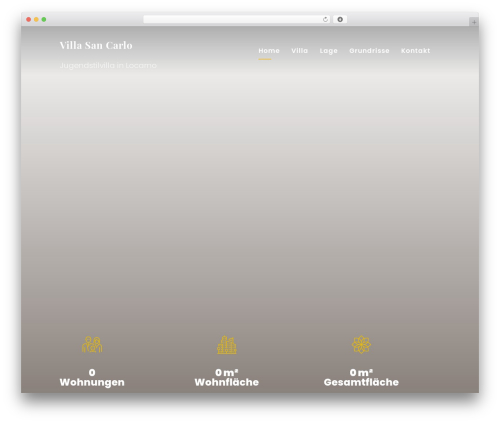Click the Wohnungen counter label

[x=92, y=382]
